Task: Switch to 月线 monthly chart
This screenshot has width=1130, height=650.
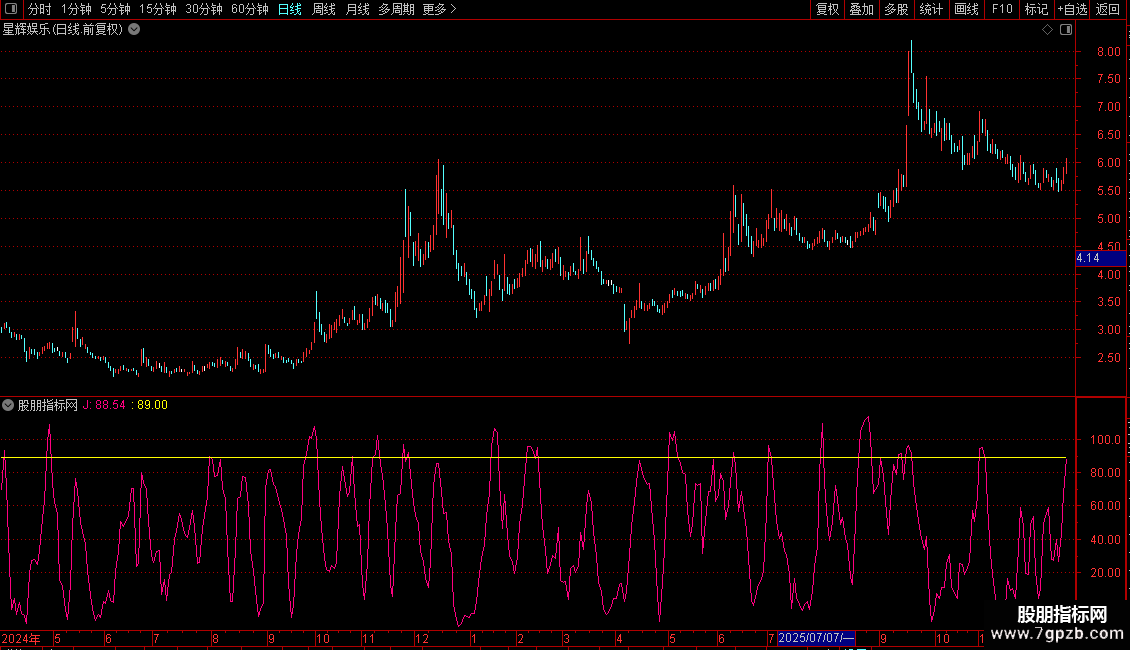Action: (x=357, y=9)
